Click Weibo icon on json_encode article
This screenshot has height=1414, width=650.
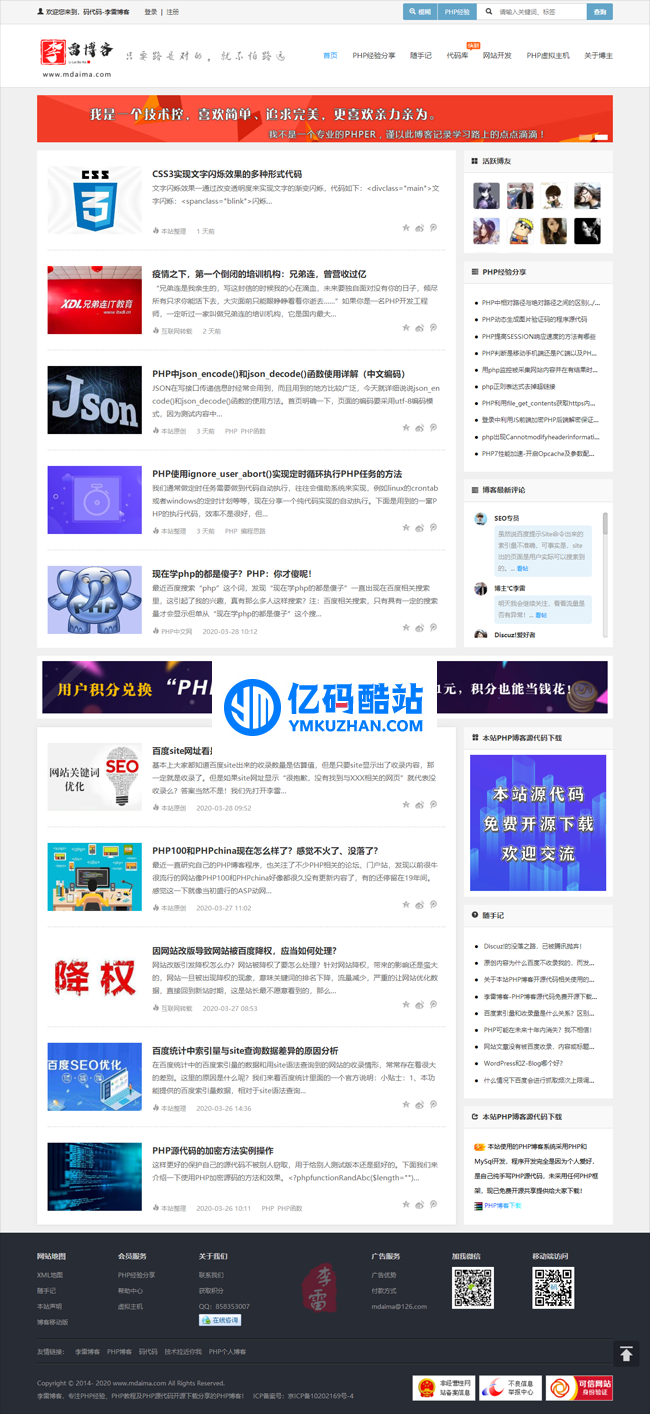(x=420, y=427)
